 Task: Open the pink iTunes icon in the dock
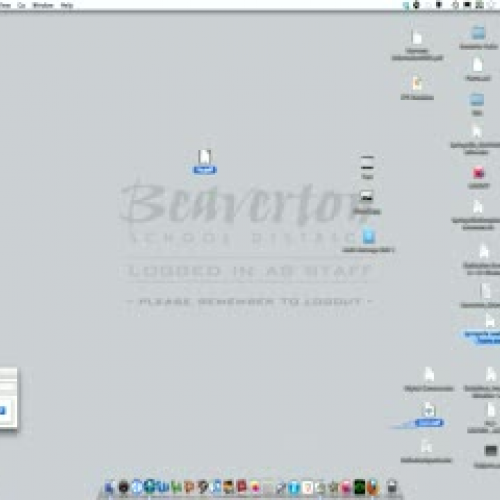346,487
